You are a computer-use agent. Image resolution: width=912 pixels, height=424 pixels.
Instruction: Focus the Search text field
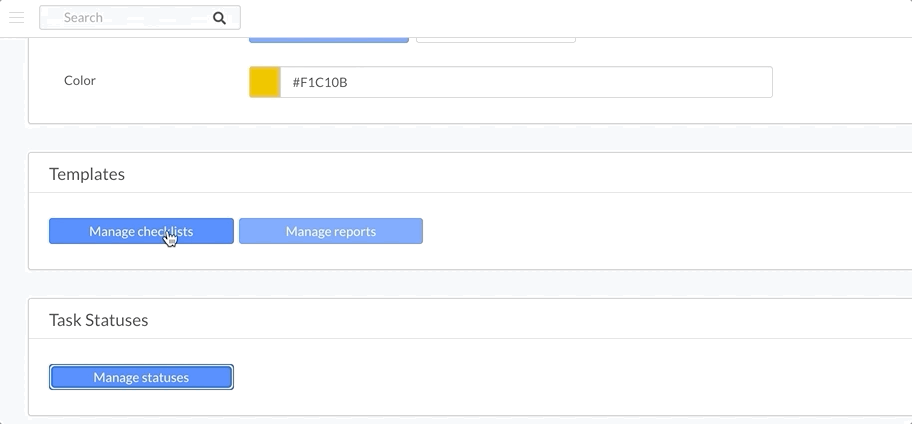[140, 17]
